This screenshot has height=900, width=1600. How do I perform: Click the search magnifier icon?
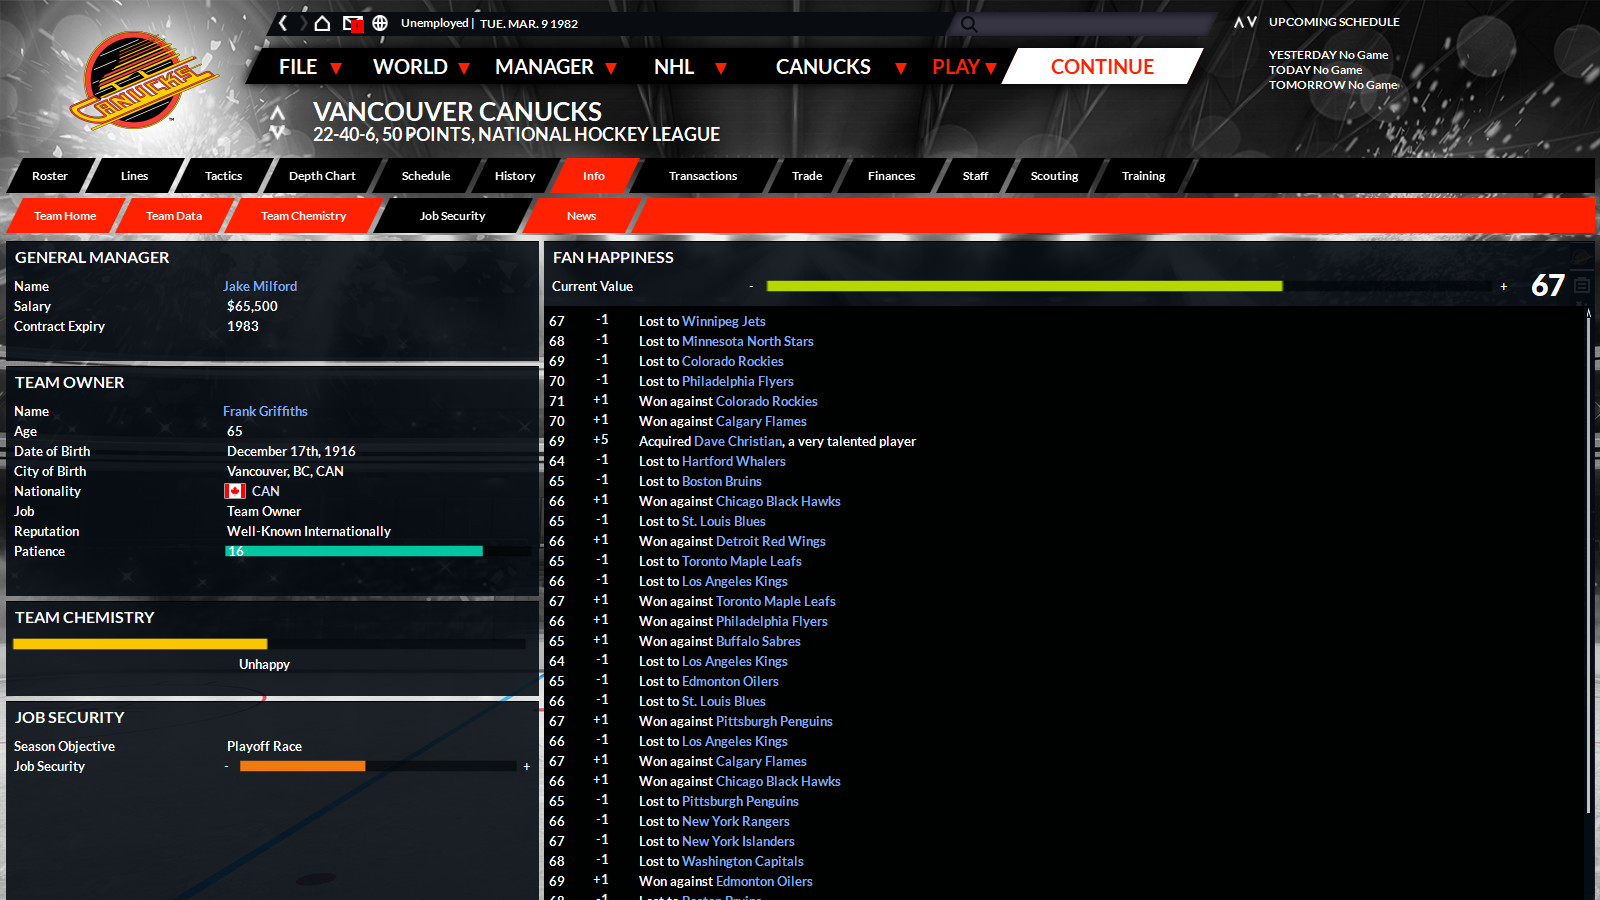click(967, 22)
